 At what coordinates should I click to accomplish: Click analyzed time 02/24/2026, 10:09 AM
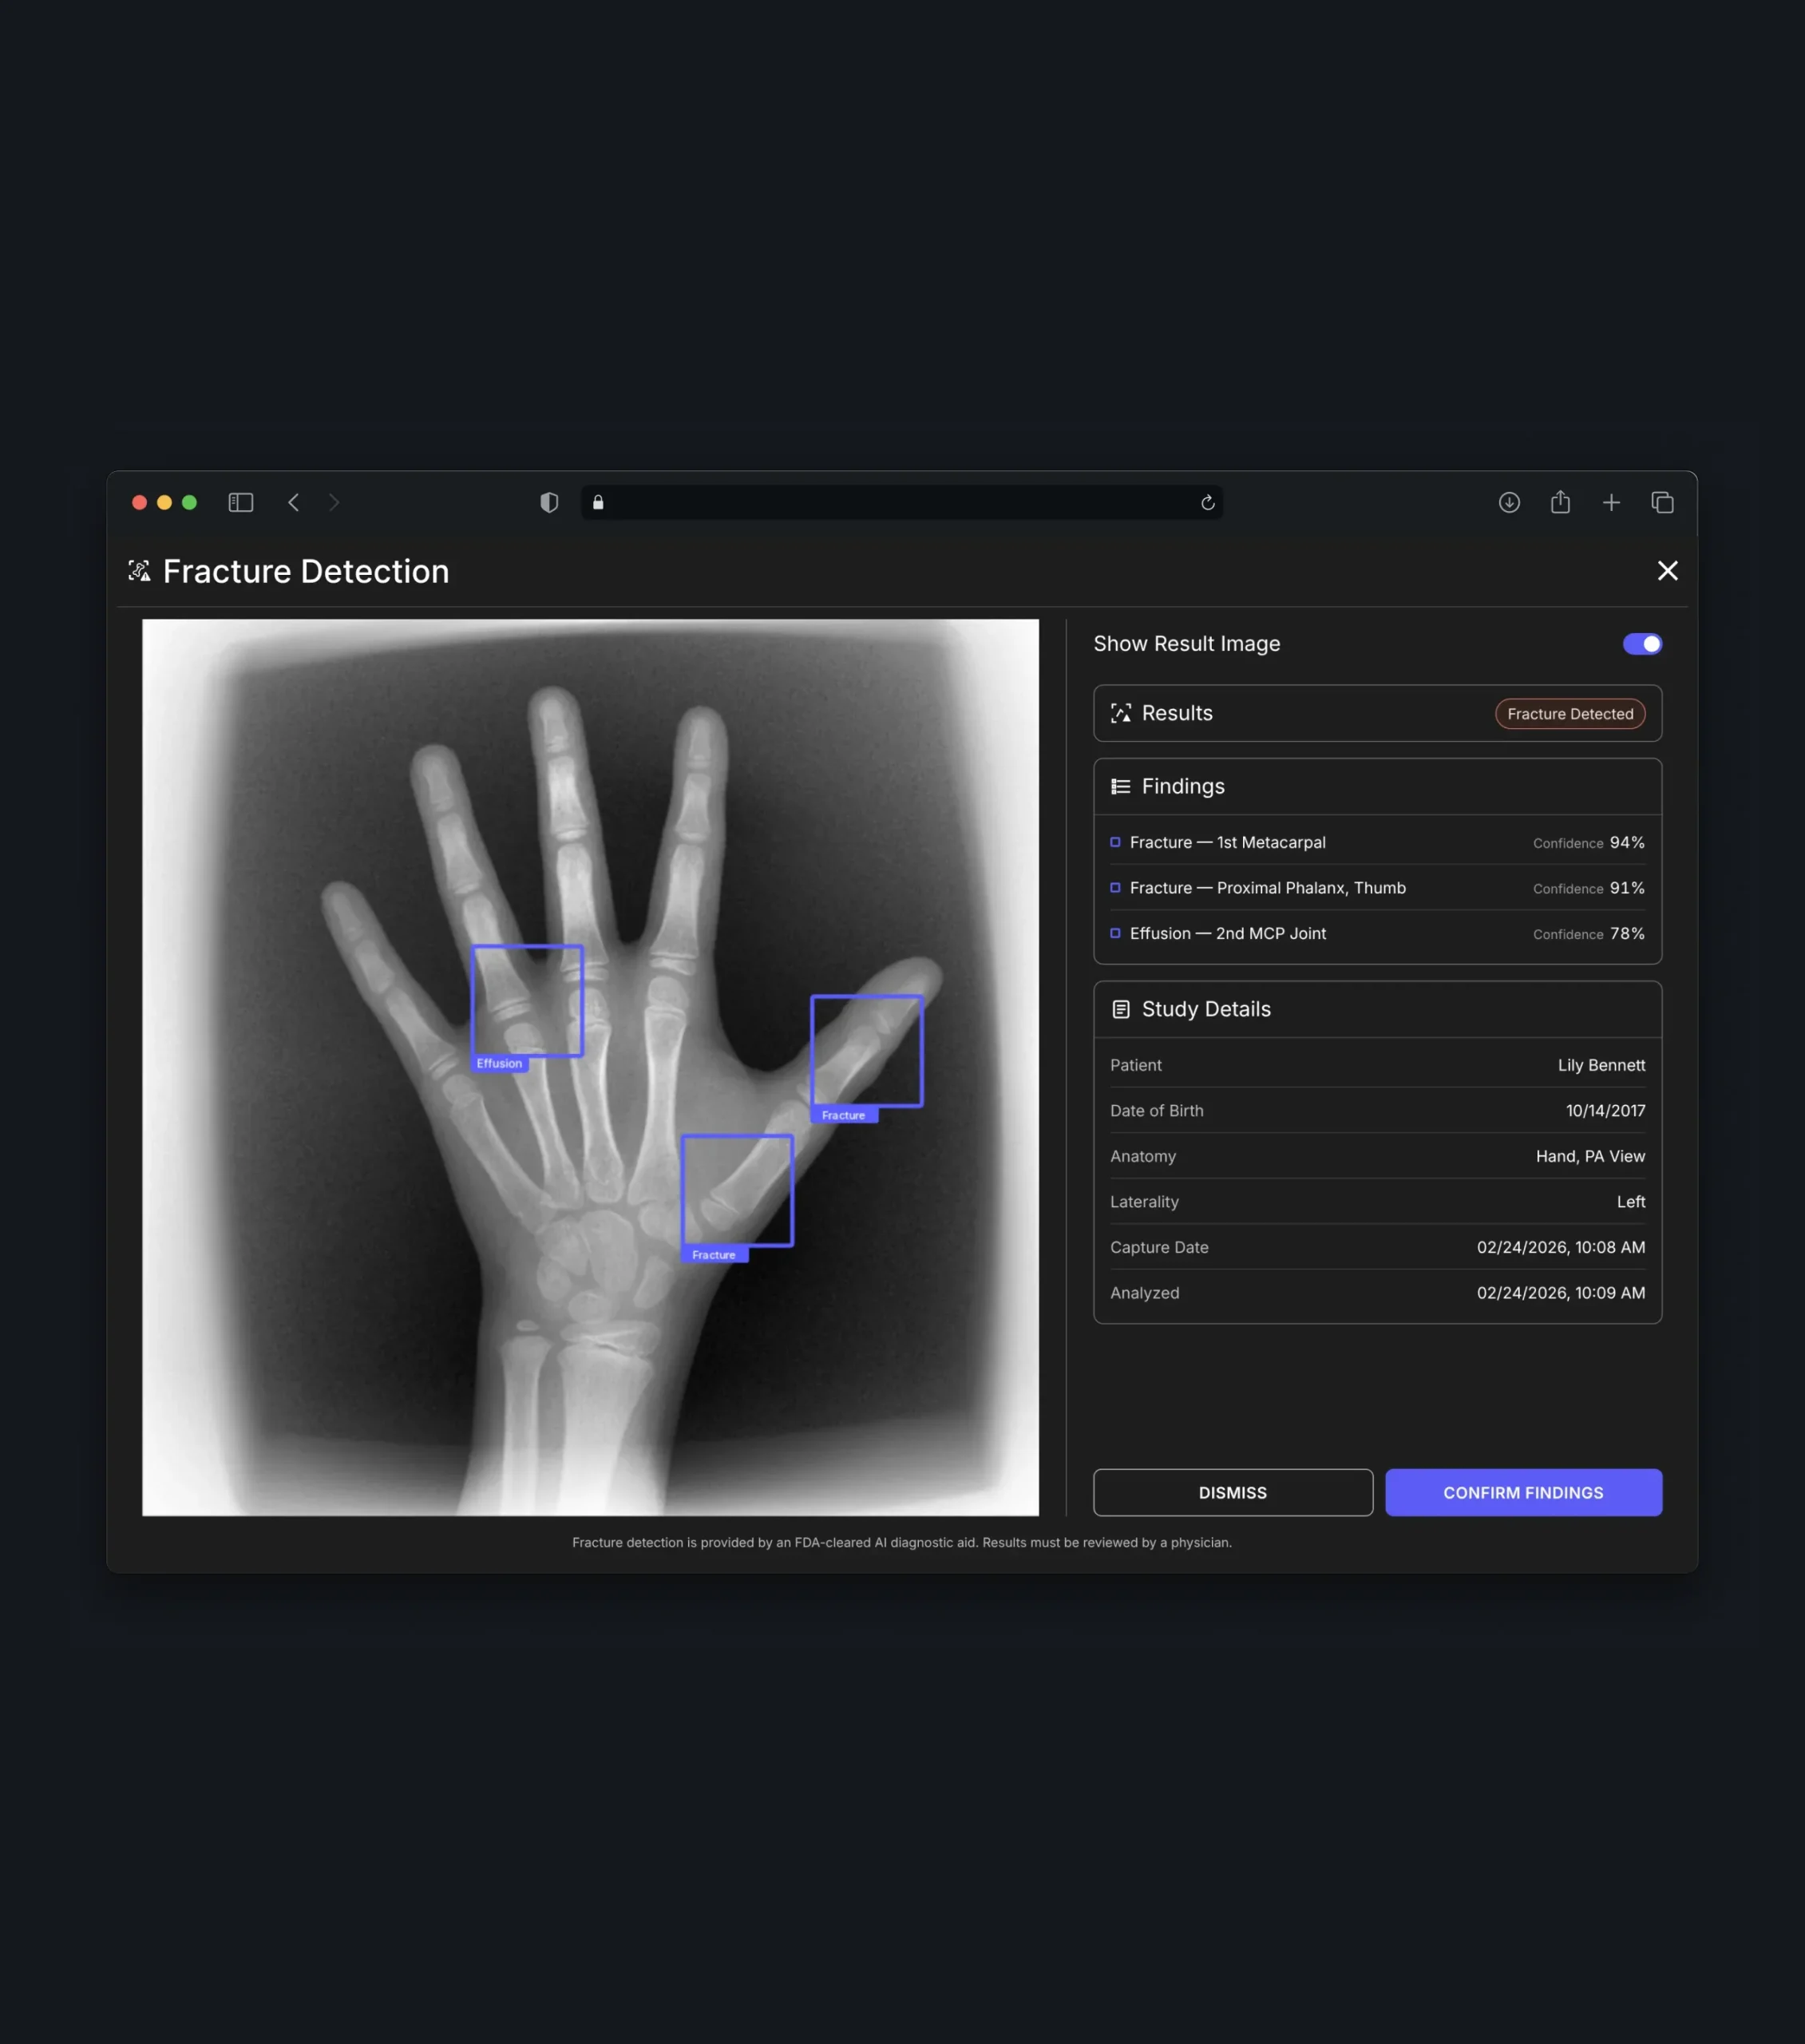[x=1560, y=1292]
